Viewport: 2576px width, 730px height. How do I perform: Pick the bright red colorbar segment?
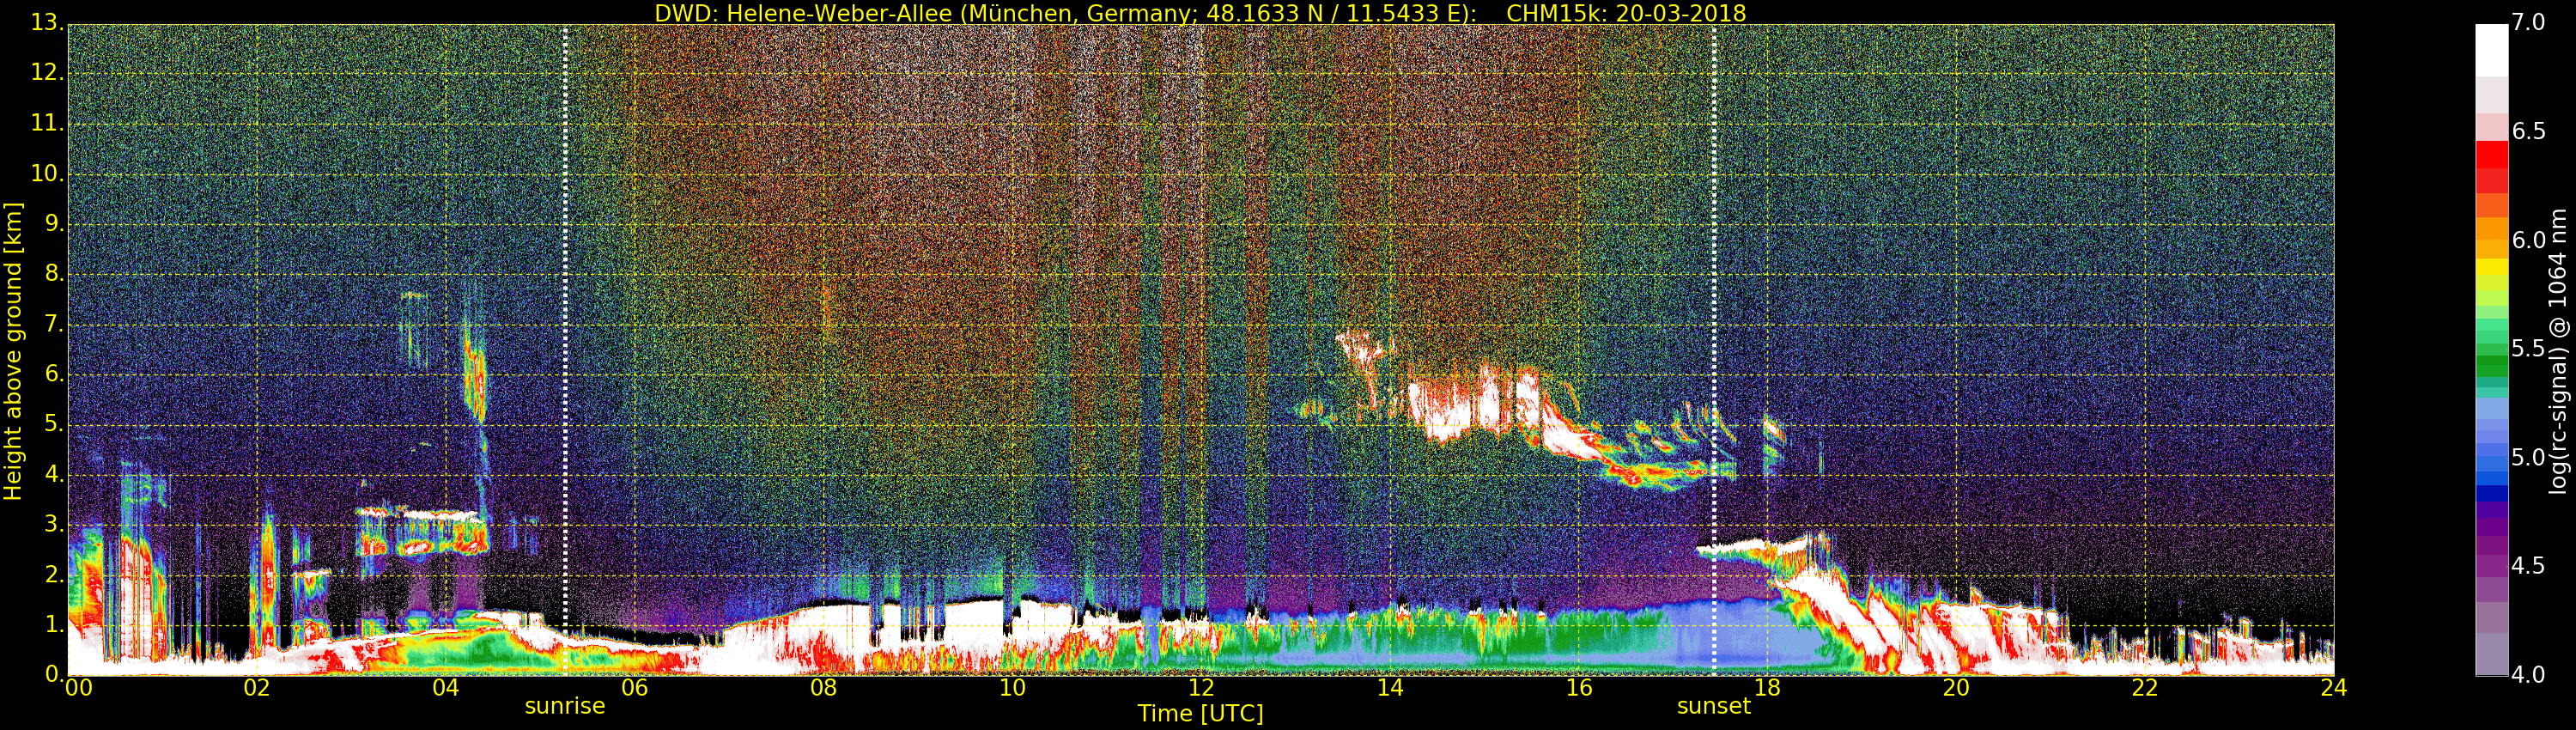2491,155
